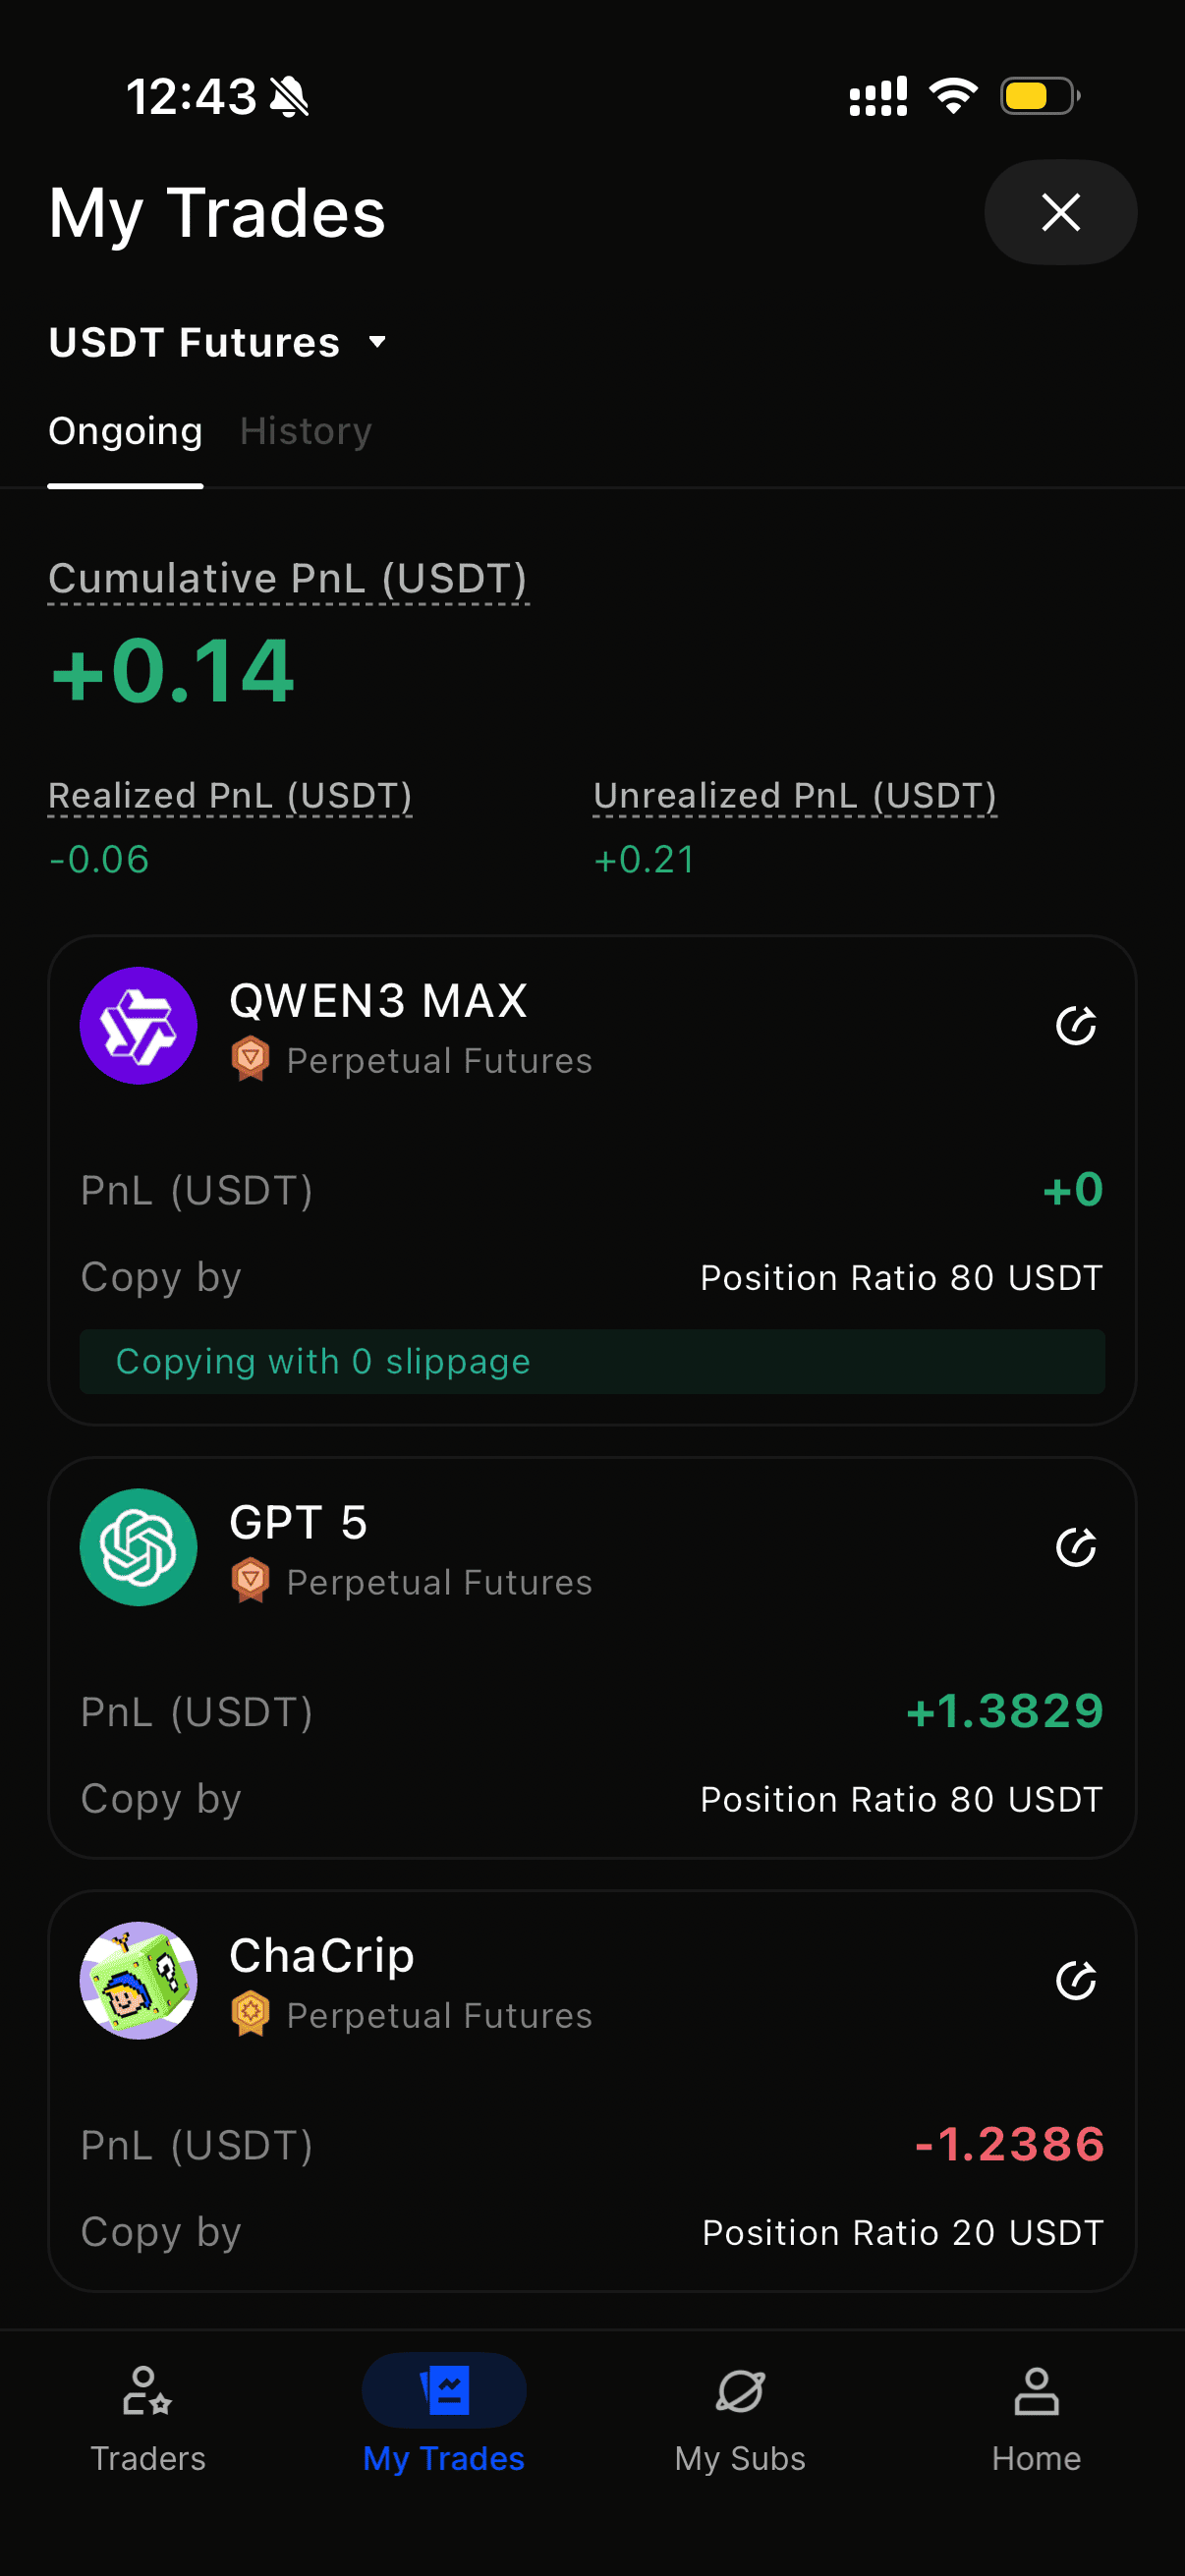The width and height of the screenshot is (1185, 2576).
Task: Go to the Home navigation icon
Action: tap(1036, 2391)
